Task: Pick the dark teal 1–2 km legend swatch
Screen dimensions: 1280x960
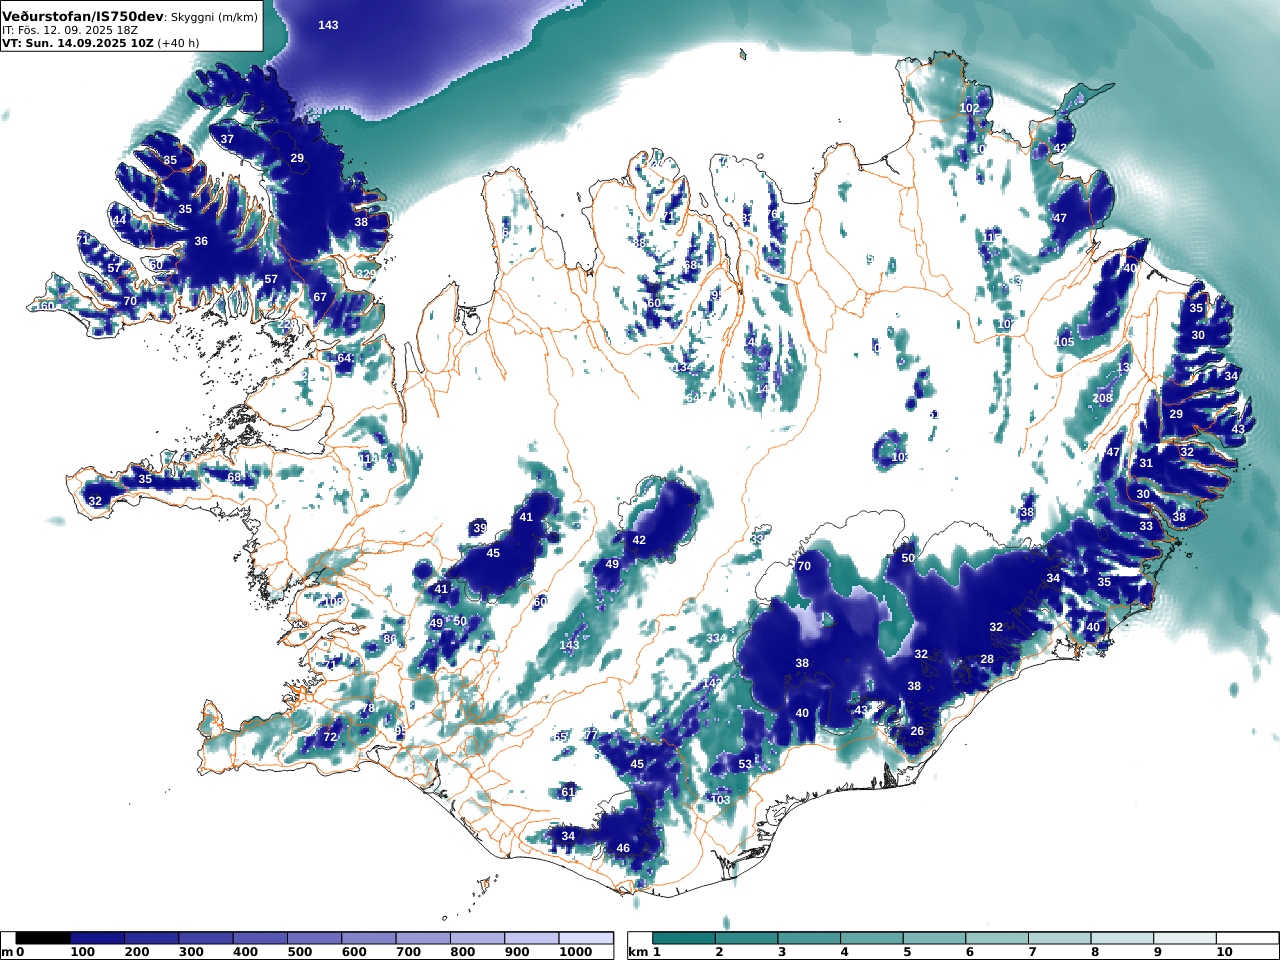Action: (684, 938)
